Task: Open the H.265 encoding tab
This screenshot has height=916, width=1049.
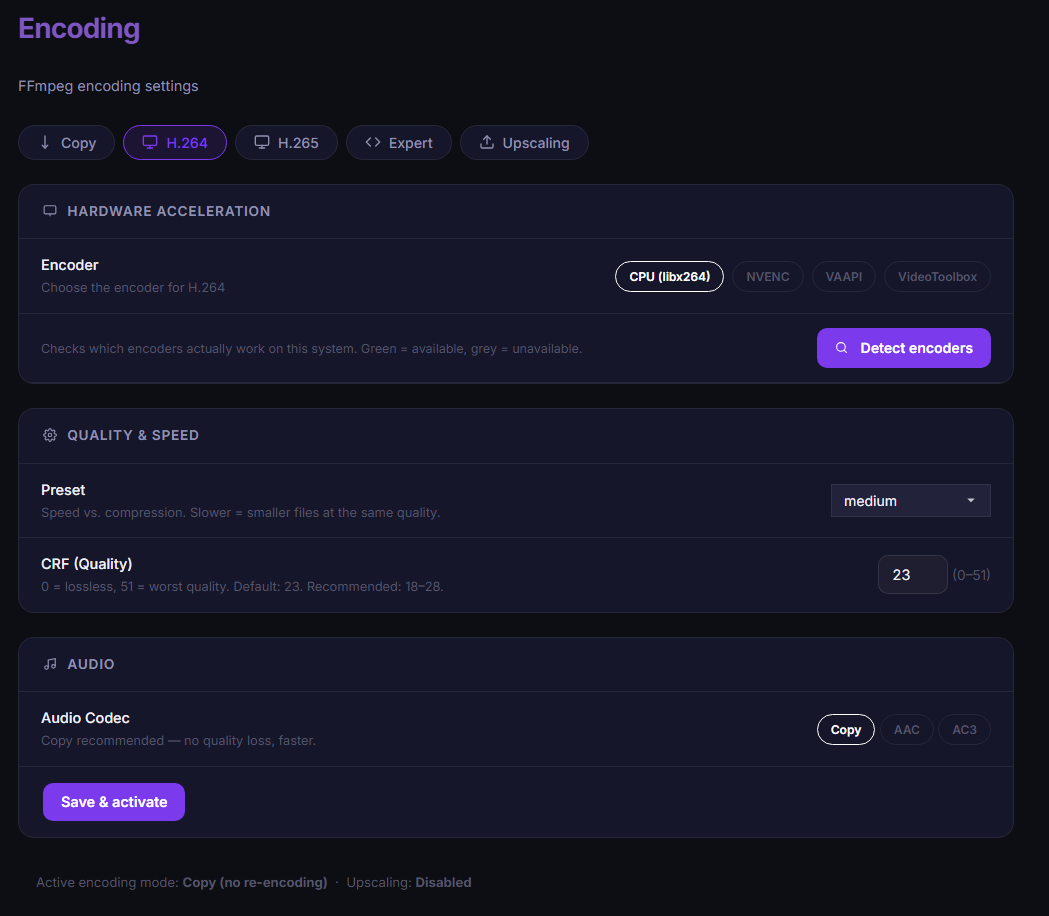Action: 286,143
